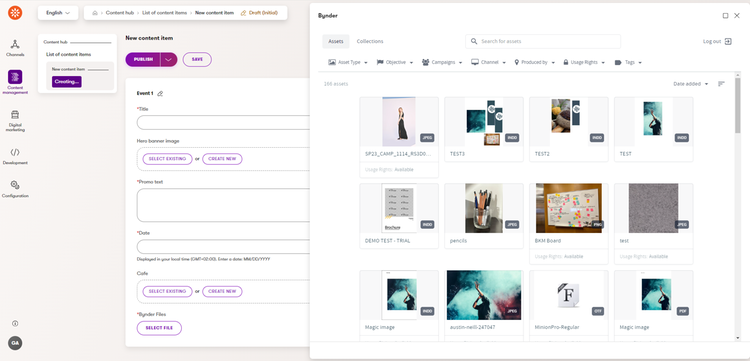Screen dimensions: 750x361
Task: Click the home icon in breadcrumb
Action: pos(95,13)
